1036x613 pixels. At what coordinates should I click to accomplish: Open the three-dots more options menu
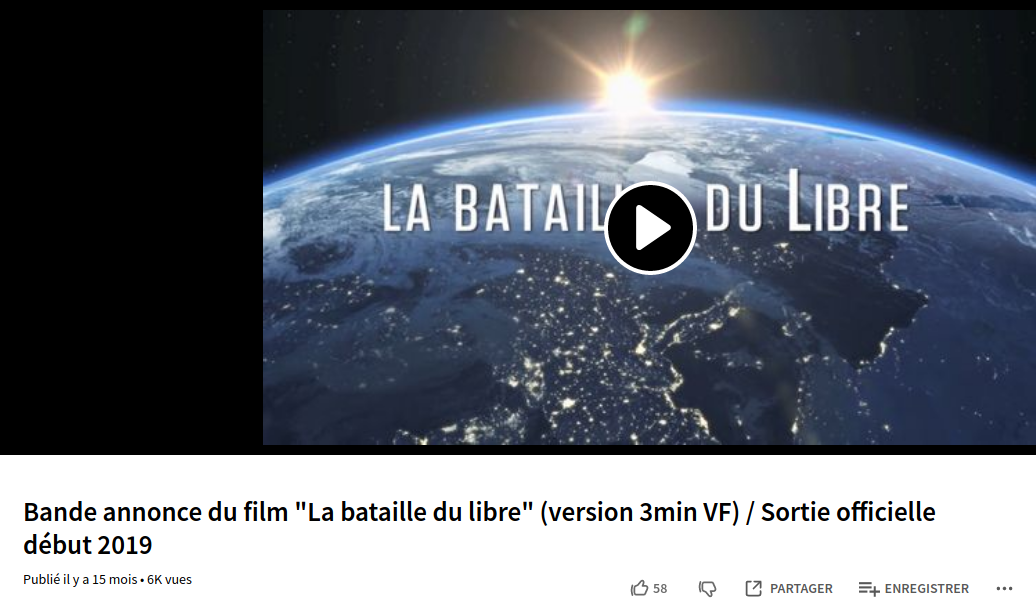1004,589
